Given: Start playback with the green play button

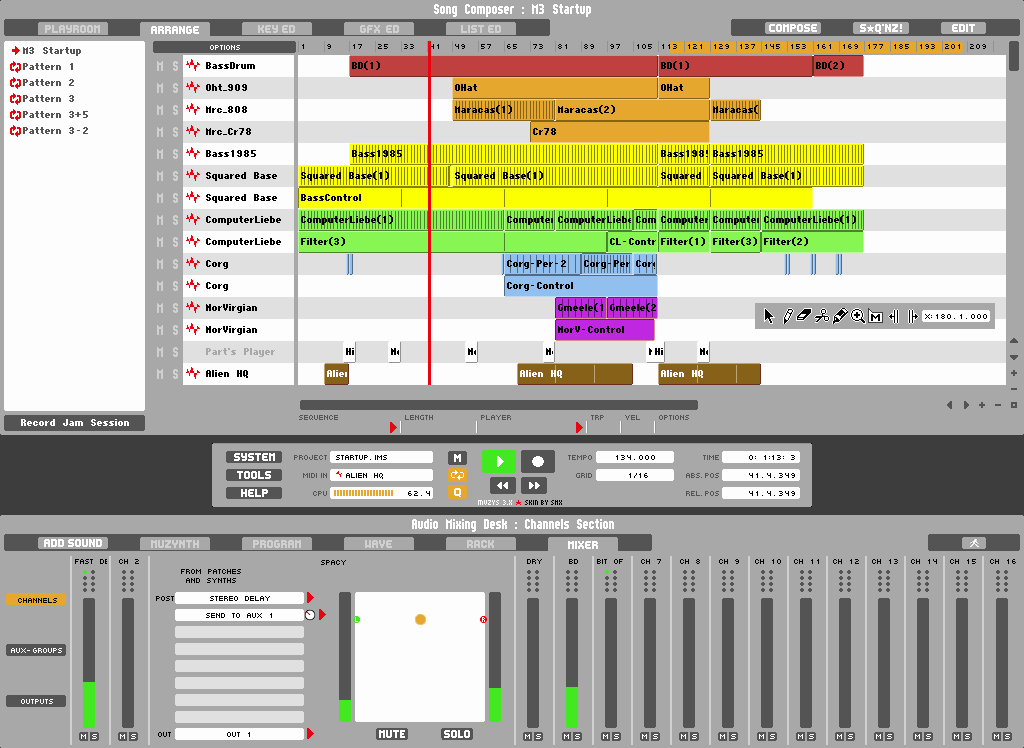Looking at the screenshot, I should point(499,461).
